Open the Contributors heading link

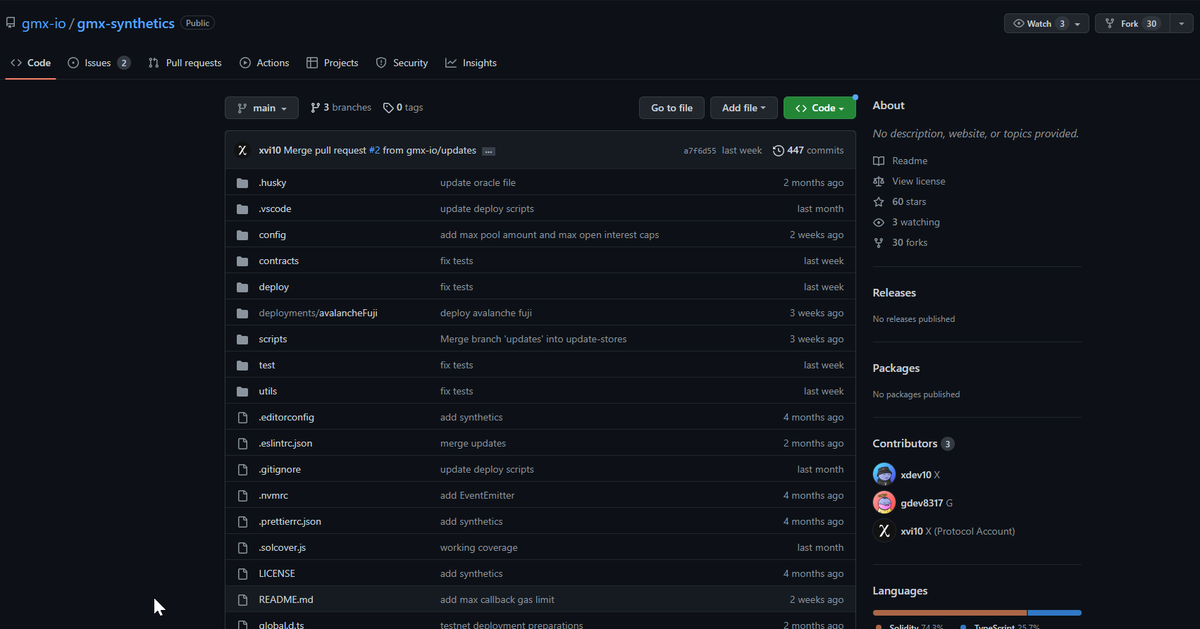click(913, 443)
